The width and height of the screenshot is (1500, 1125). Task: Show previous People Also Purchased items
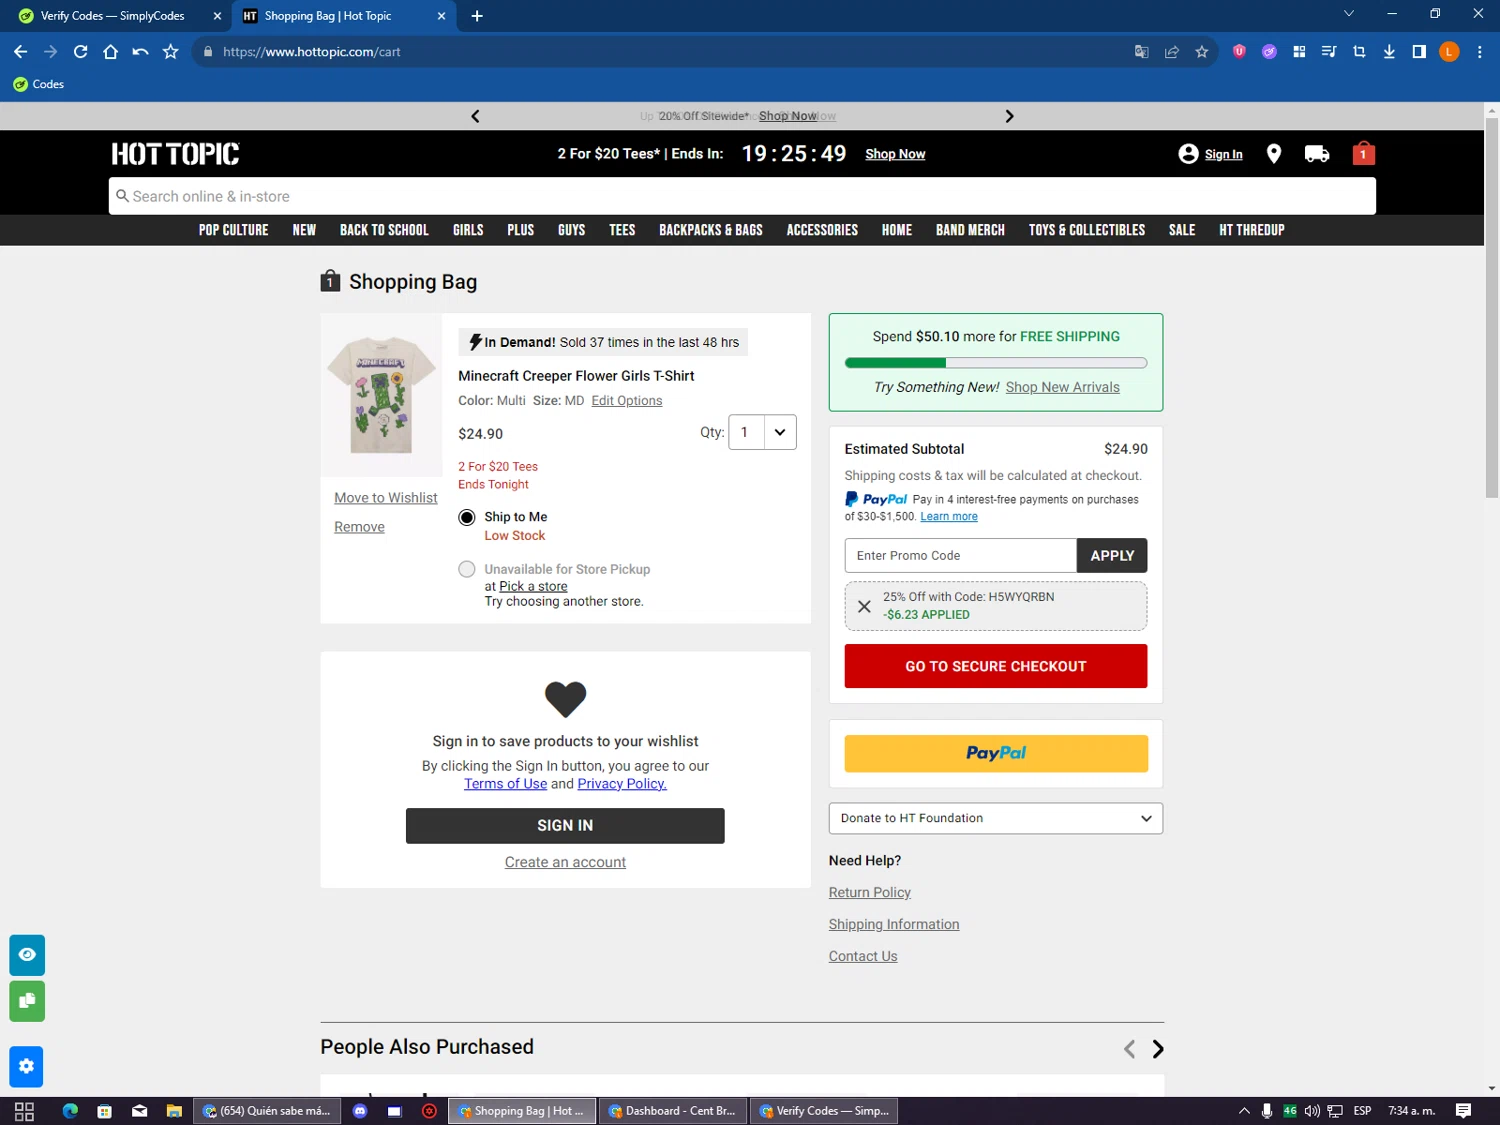click(x=1129, y=1049)
